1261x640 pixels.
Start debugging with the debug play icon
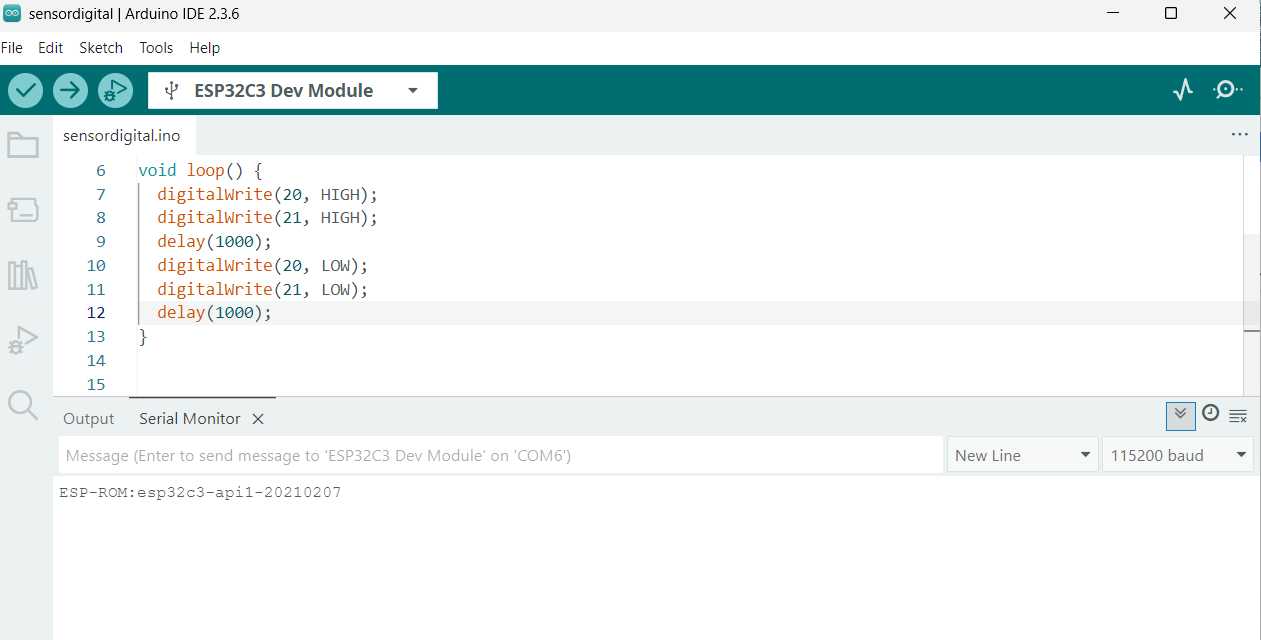point(115,90)
